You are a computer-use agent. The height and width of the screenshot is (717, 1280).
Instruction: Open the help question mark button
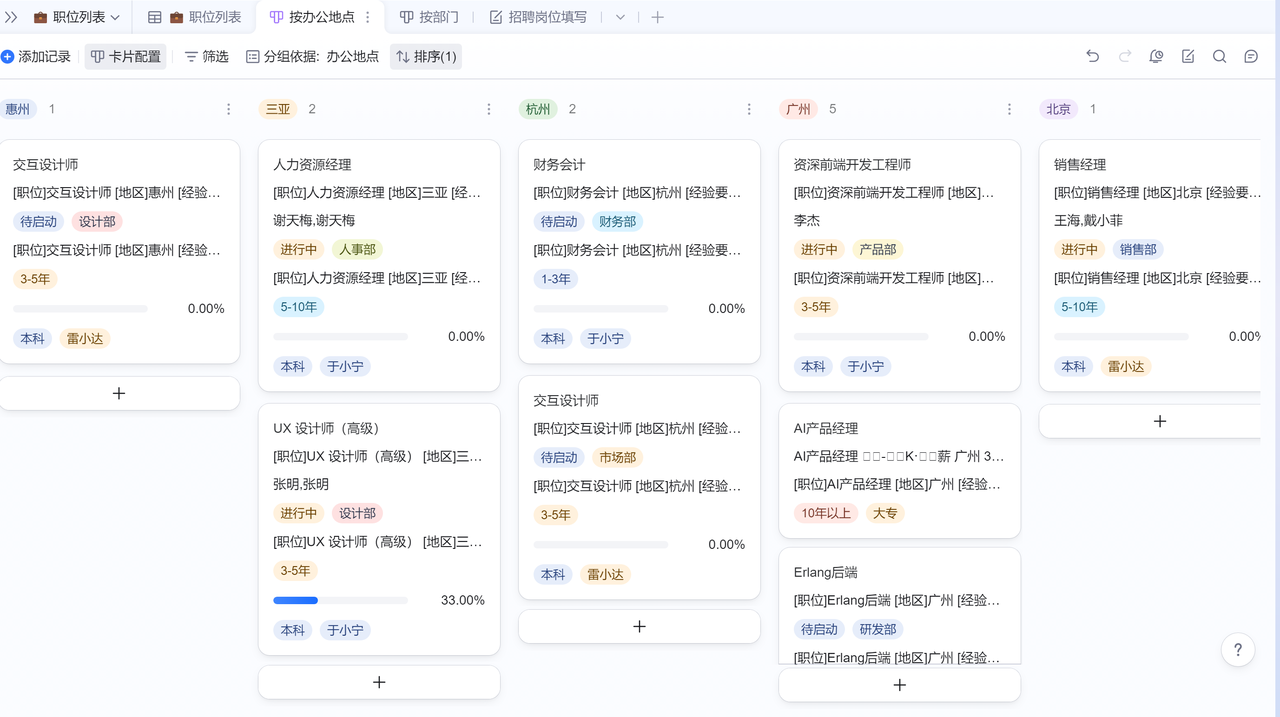[1238, 650]
